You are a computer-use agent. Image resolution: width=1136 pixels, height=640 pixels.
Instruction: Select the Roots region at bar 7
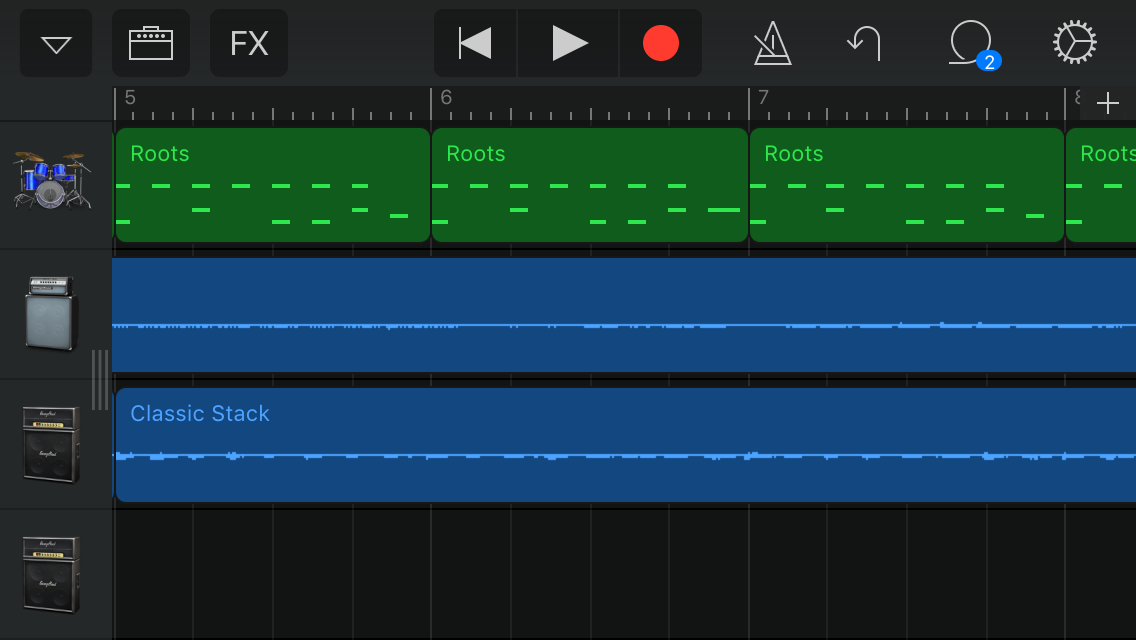coord(906,185)
